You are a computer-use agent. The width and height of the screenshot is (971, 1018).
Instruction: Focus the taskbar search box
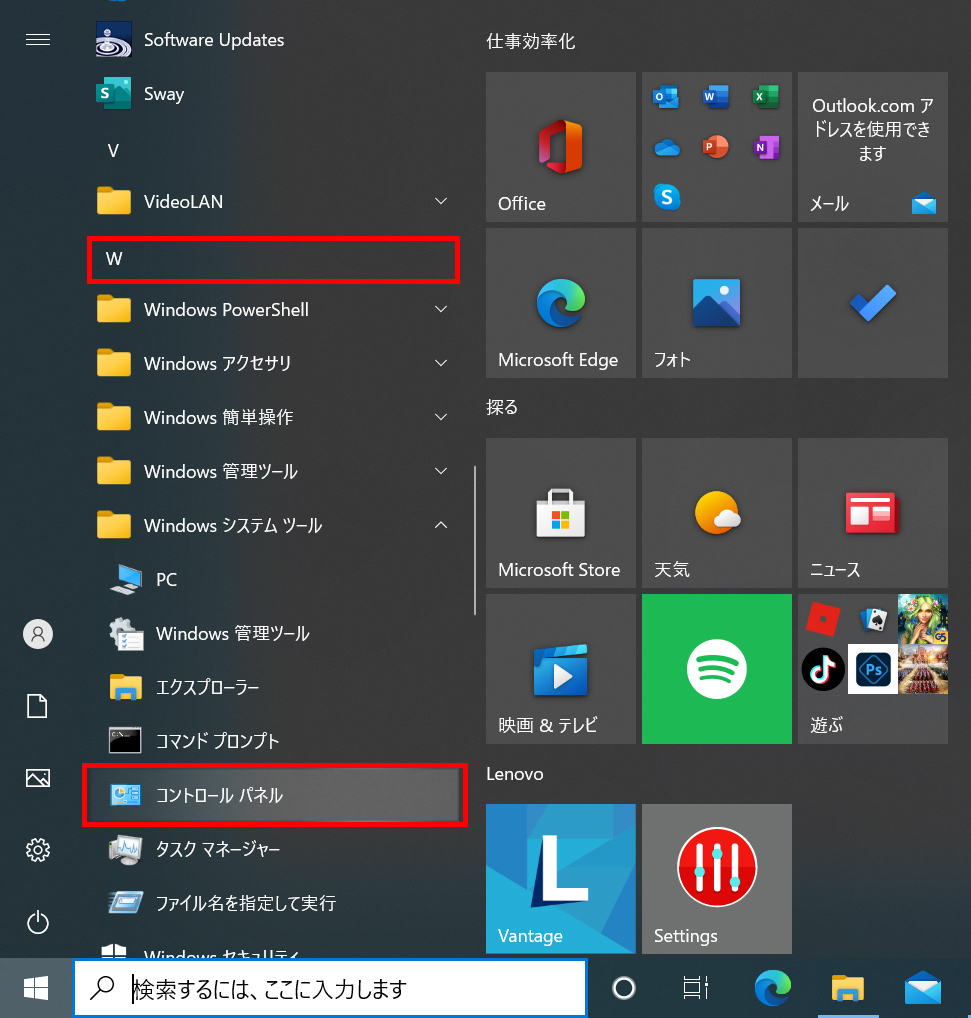pyautogui.click(x=330, y=988)
